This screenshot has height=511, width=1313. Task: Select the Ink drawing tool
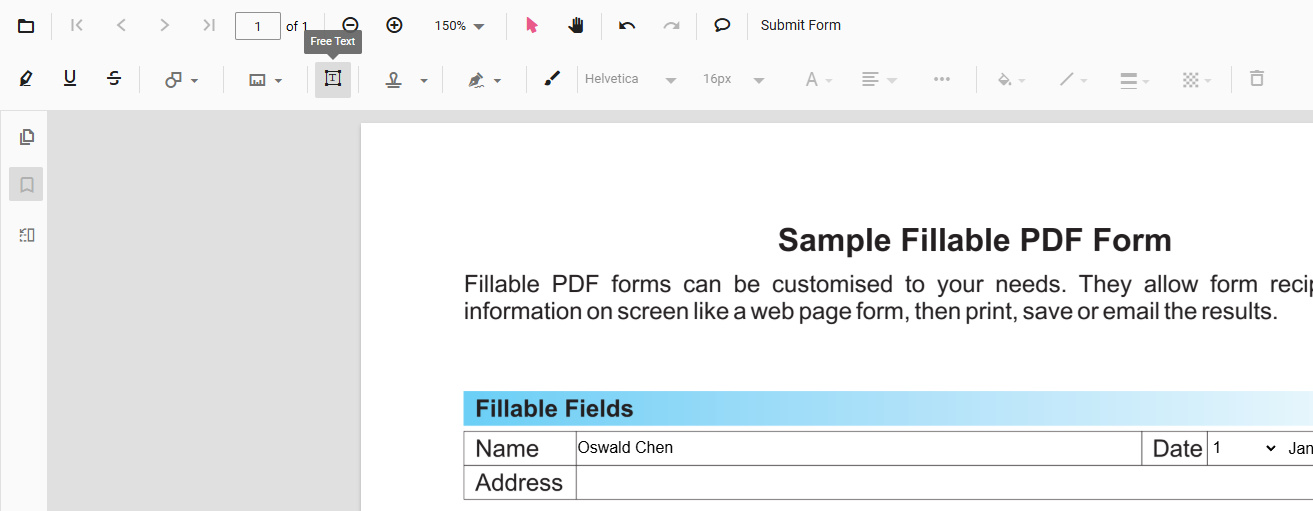tap(552, 79)
